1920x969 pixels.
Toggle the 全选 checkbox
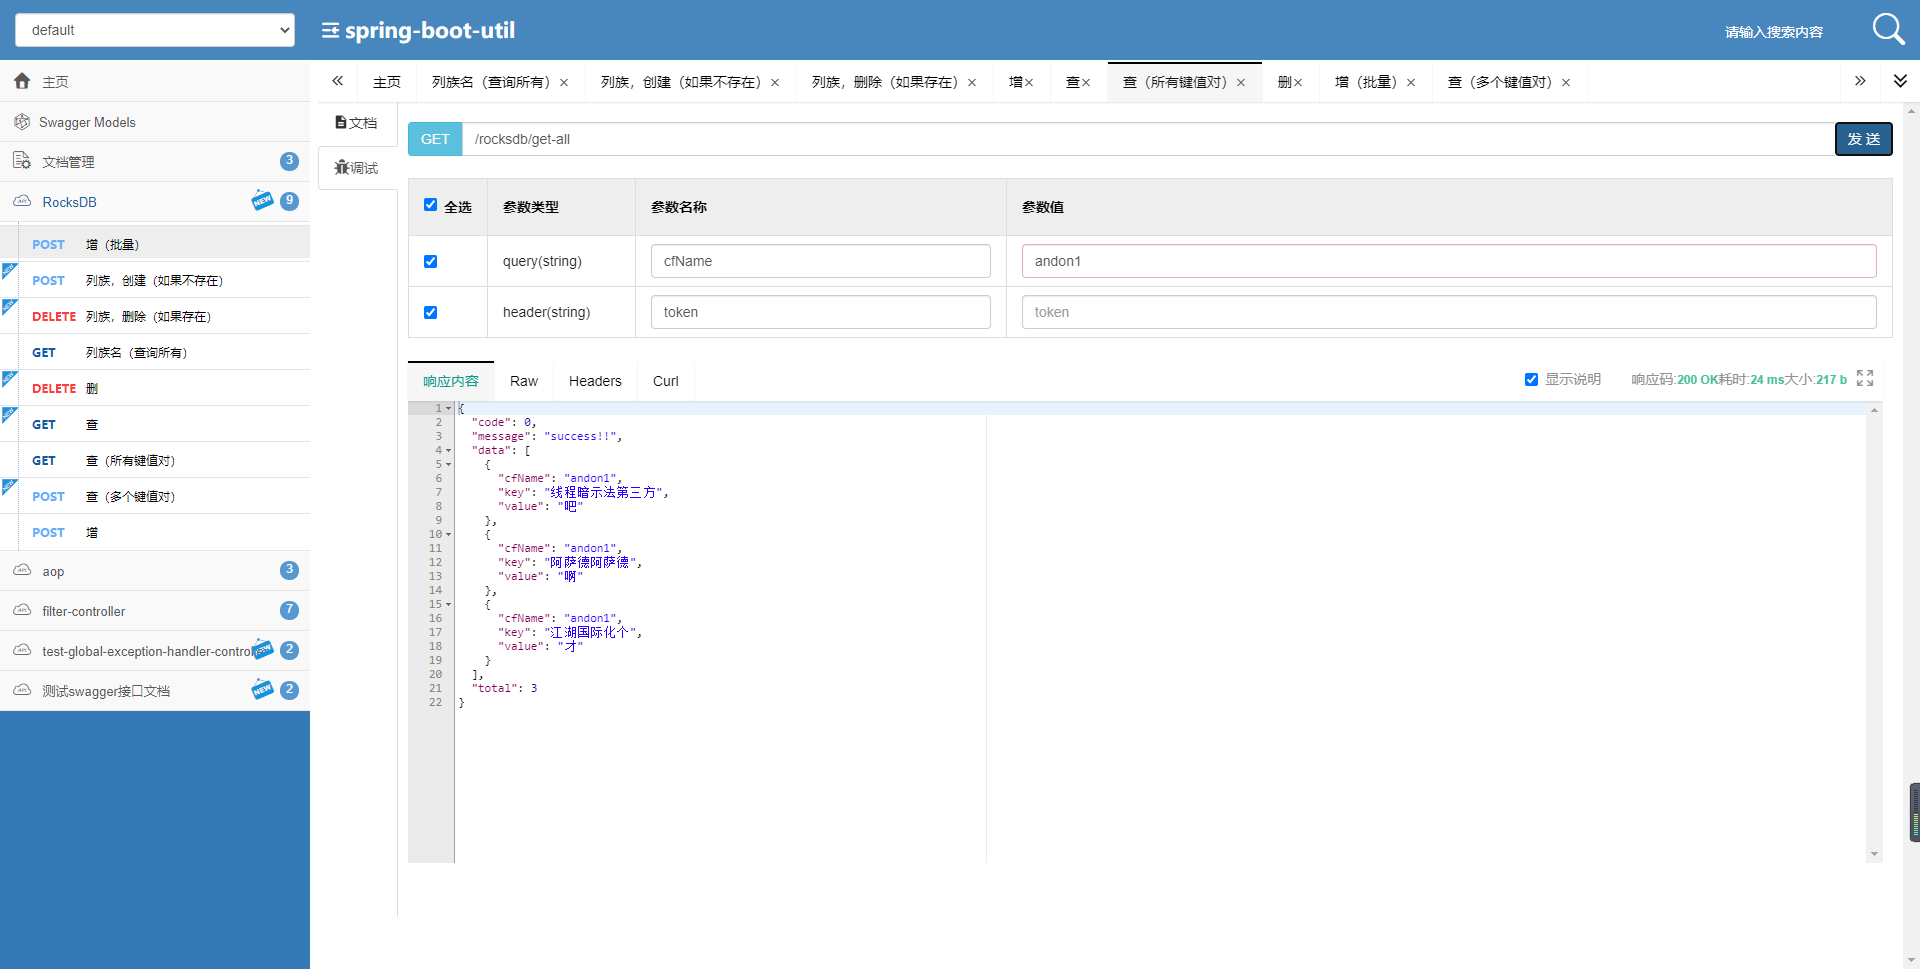[x=431, y=205]
